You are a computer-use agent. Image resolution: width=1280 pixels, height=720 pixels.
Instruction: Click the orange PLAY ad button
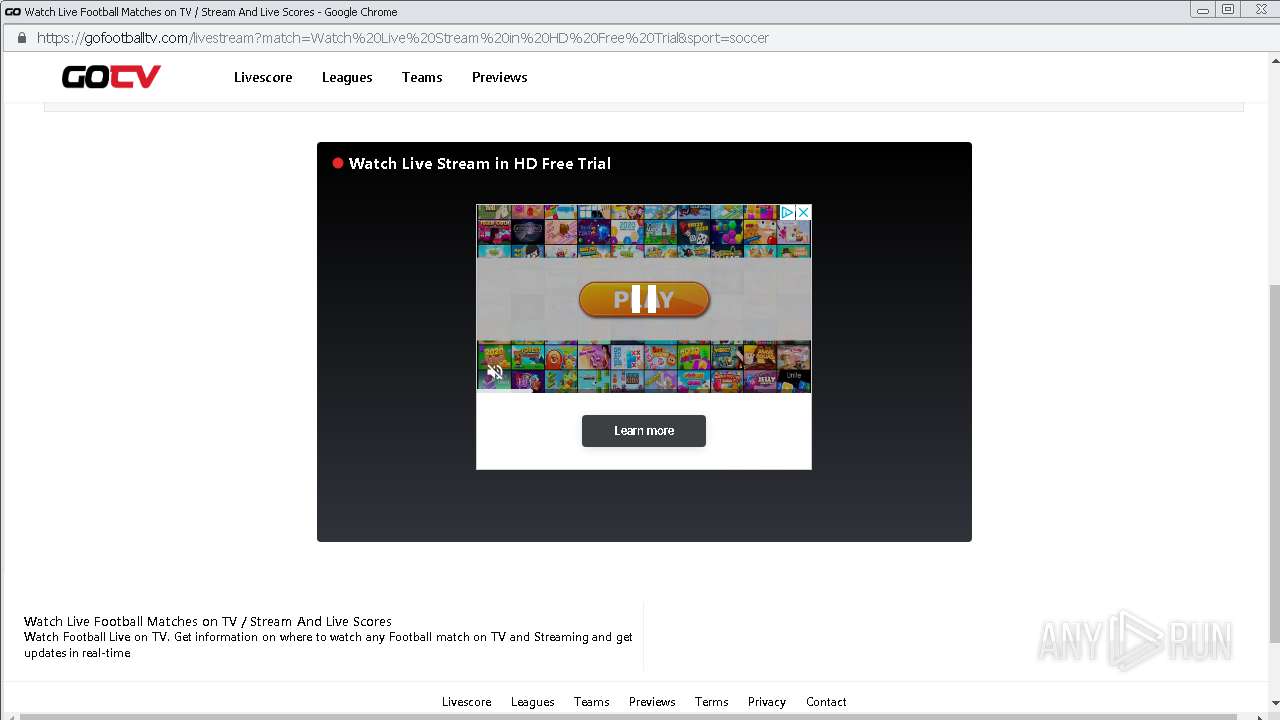pyautogui.click(x=644, y=299)
